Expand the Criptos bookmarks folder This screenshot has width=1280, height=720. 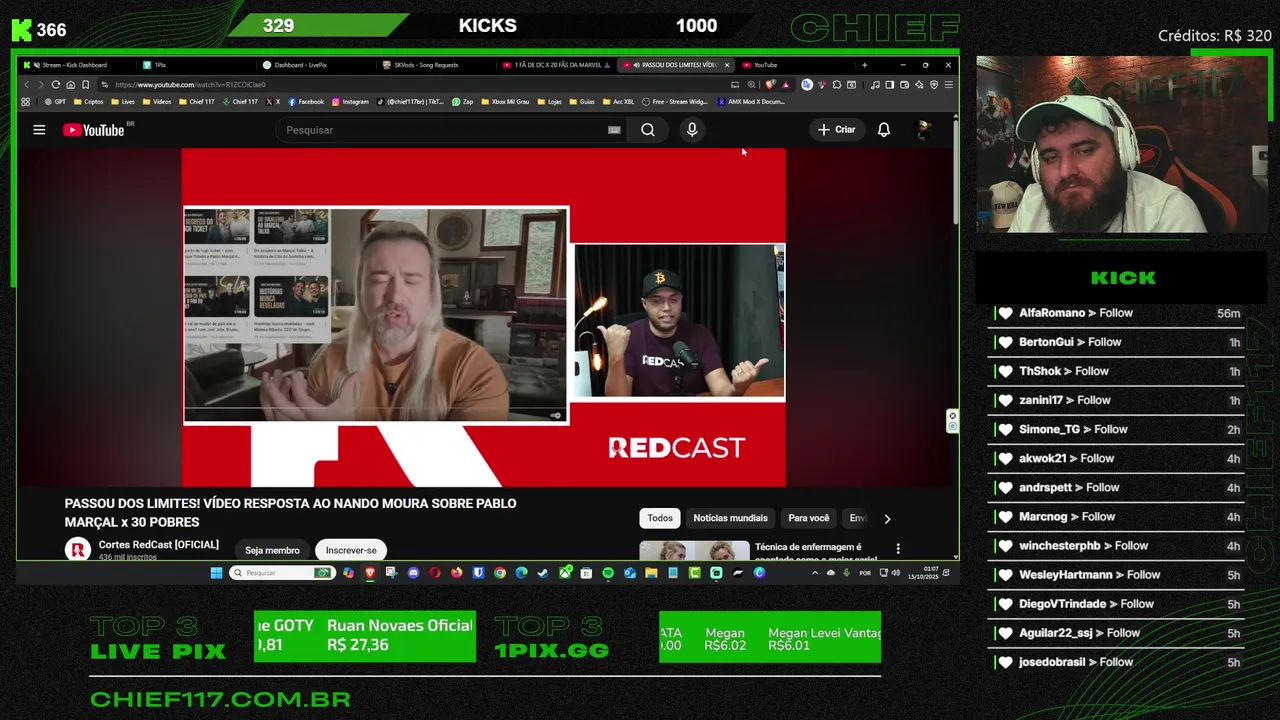[x=88, y=102]
